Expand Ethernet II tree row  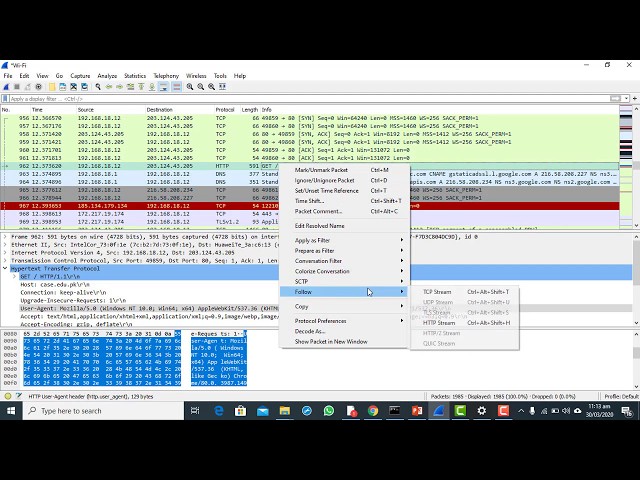[x=5, y=244]
